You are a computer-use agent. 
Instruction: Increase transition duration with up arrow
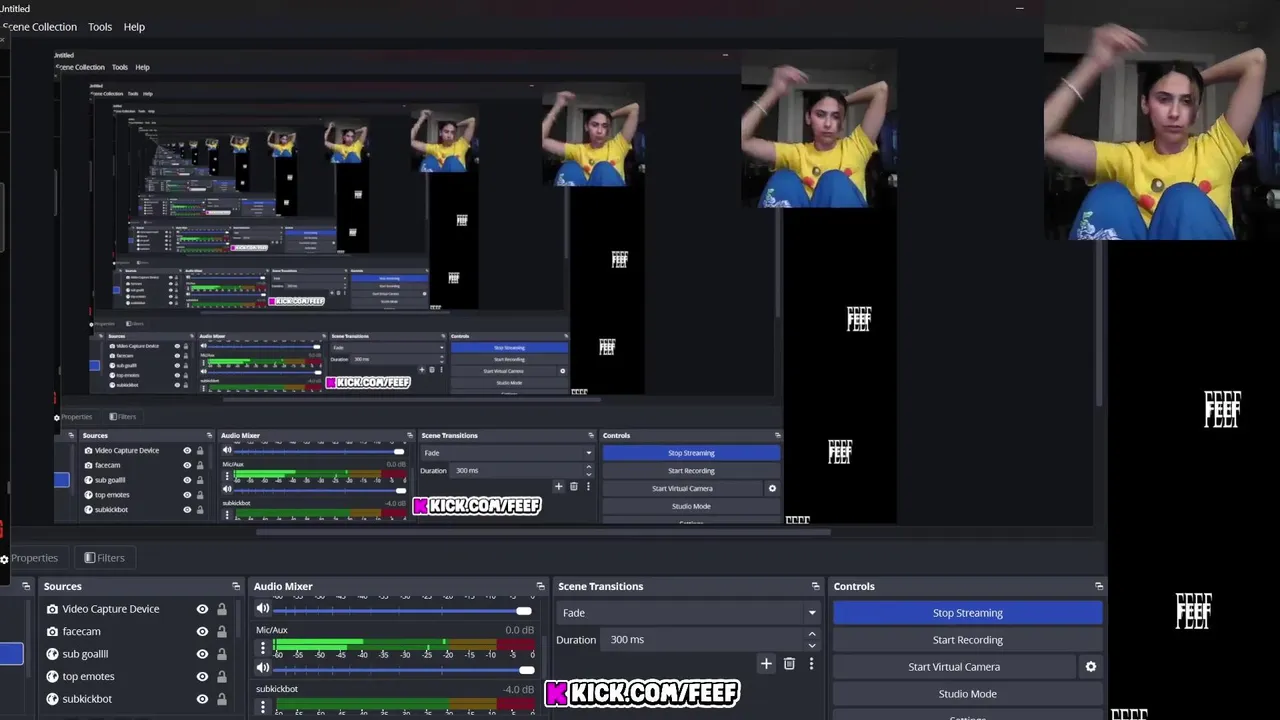coord(811,634)
